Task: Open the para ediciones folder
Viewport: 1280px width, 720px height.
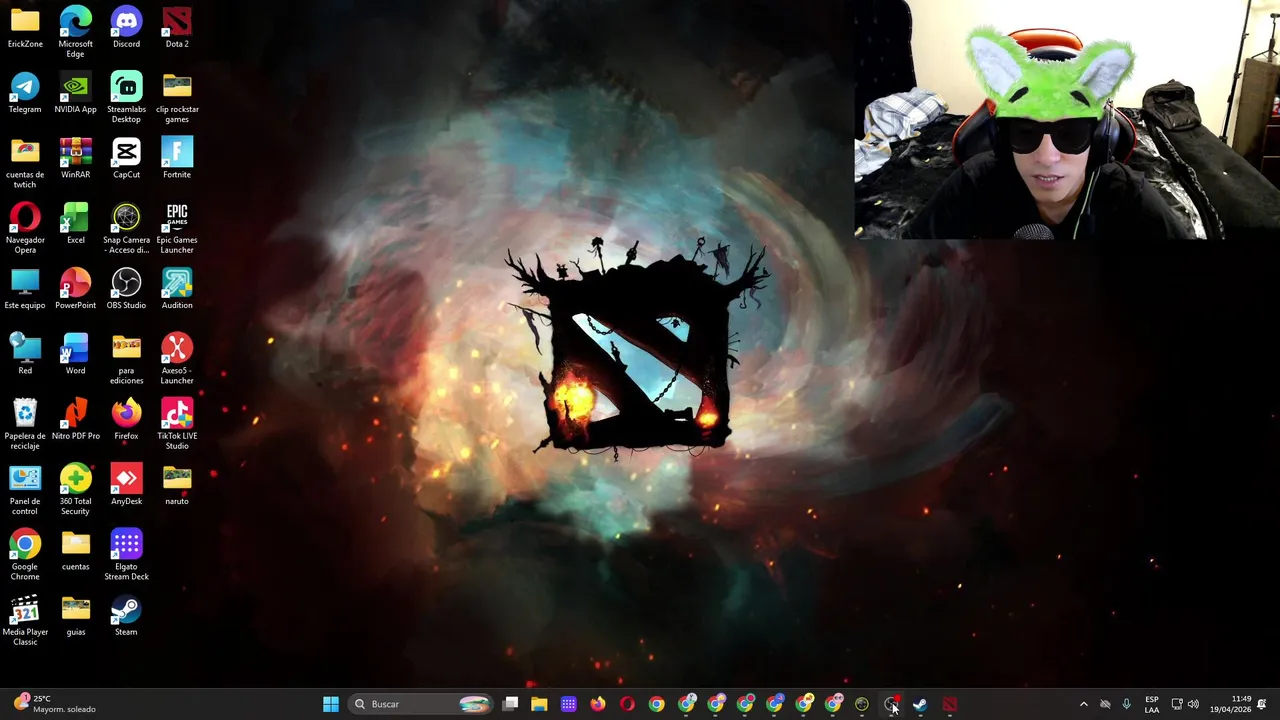Action: click(126, 359)
